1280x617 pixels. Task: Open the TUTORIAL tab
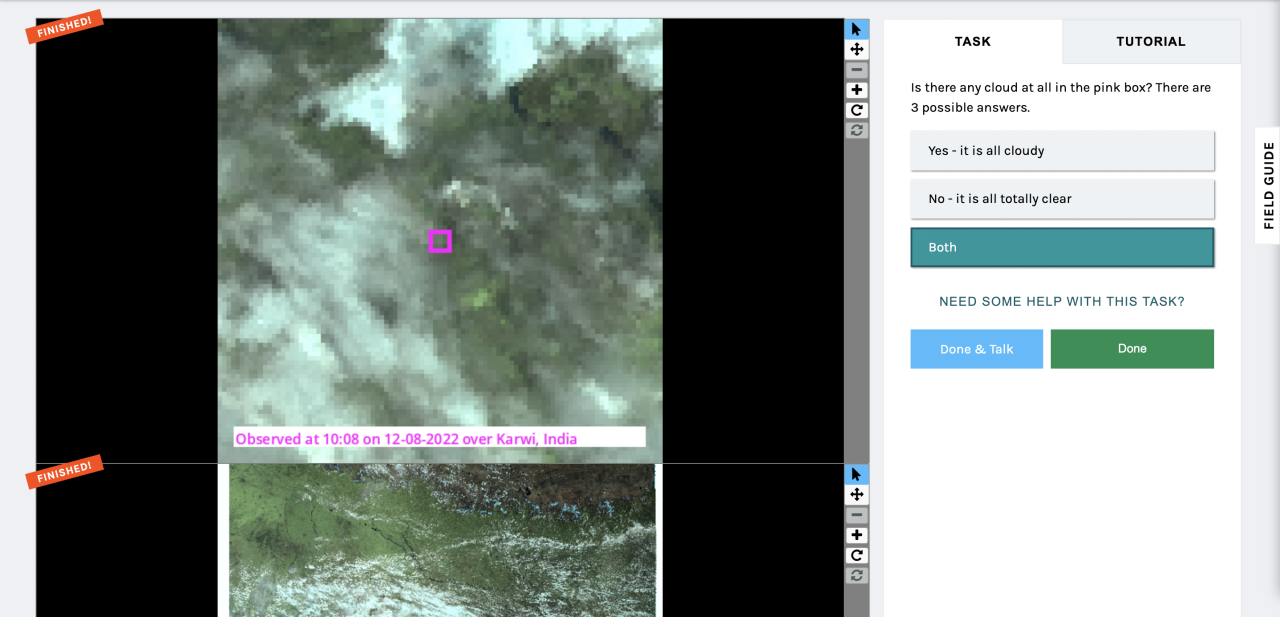pyautogui.click(x=1151, y=41)
